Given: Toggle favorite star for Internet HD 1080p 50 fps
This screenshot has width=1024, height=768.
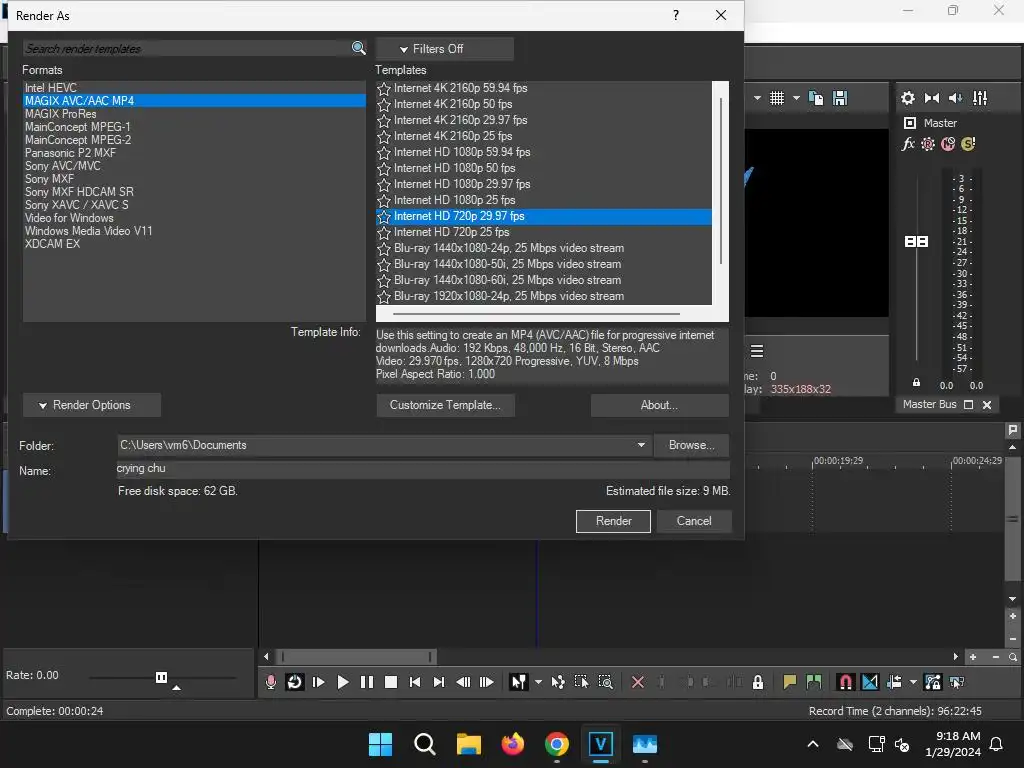Looking at the screenshot, I should [x=384, y=168].
